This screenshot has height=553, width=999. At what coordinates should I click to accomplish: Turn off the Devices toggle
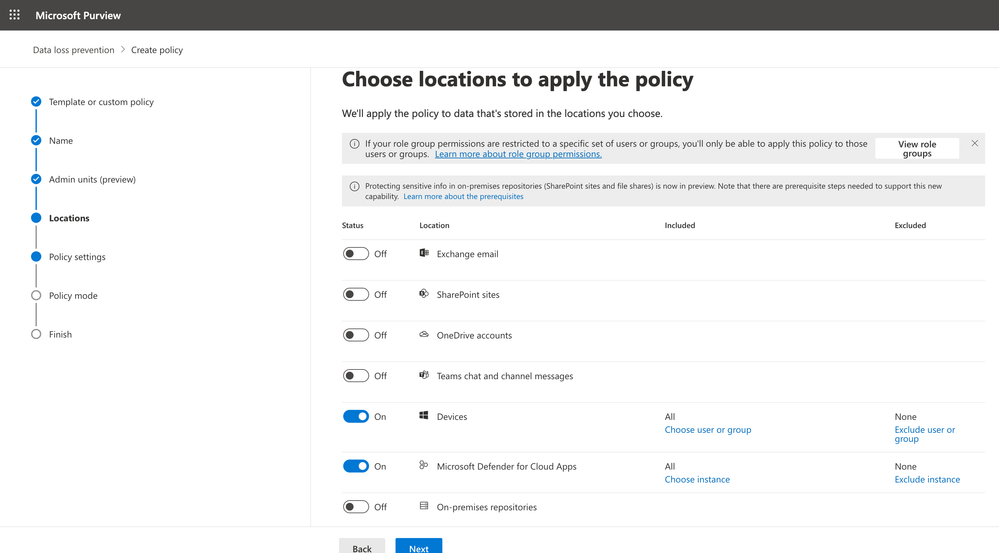pos(356,417)
